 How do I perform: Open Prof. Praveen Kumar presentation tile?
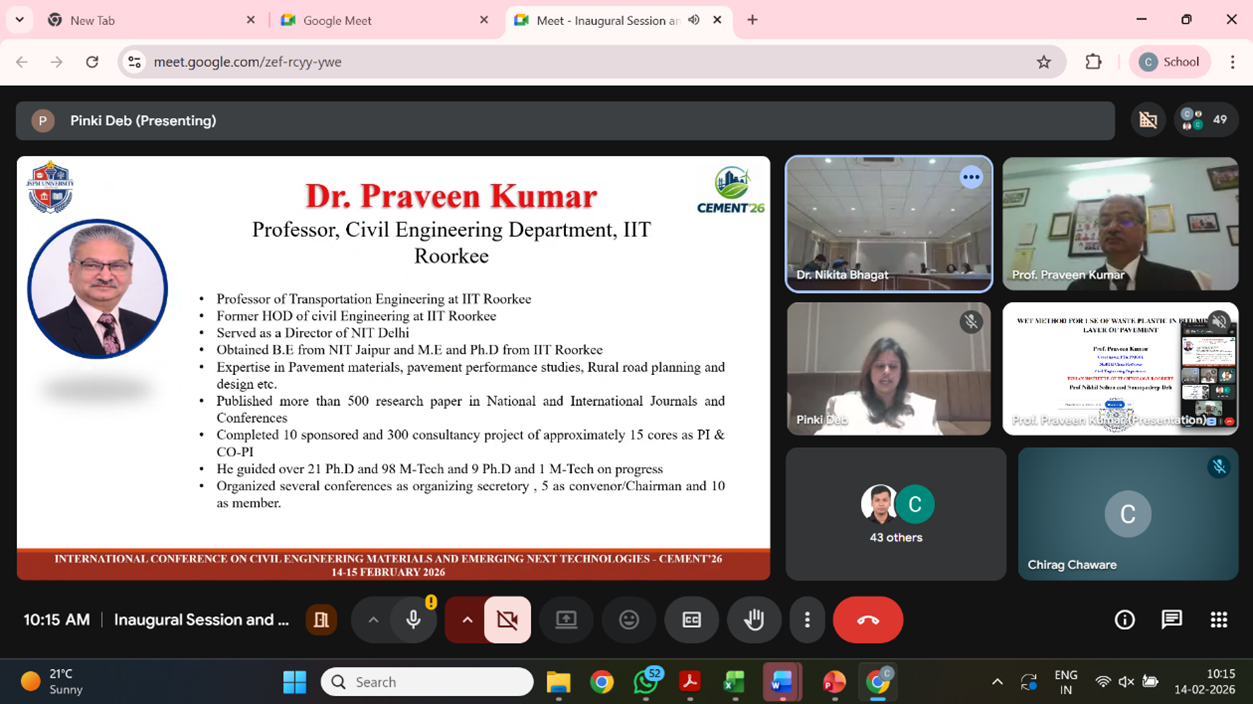[1120, 369]
